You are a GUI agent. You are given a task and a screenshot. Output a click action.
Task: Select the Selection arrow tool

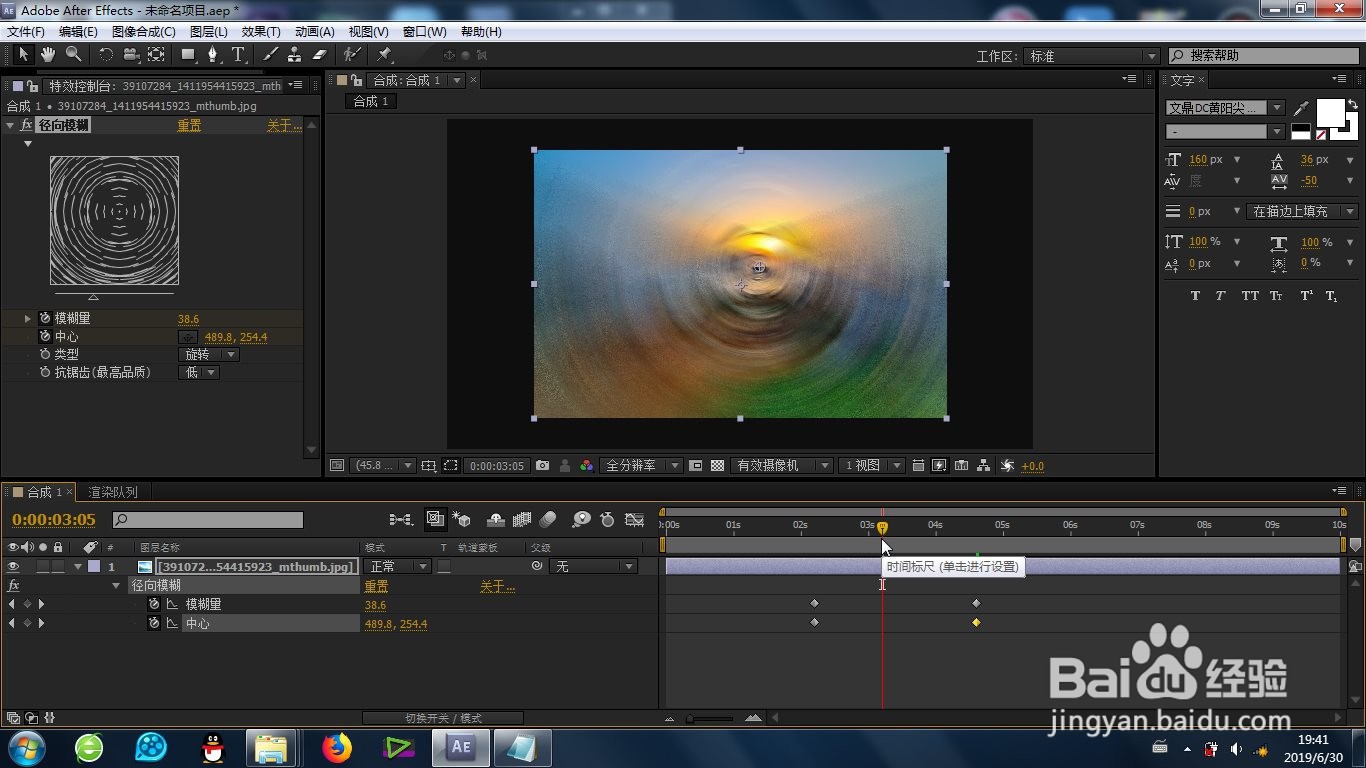point(24,54)
